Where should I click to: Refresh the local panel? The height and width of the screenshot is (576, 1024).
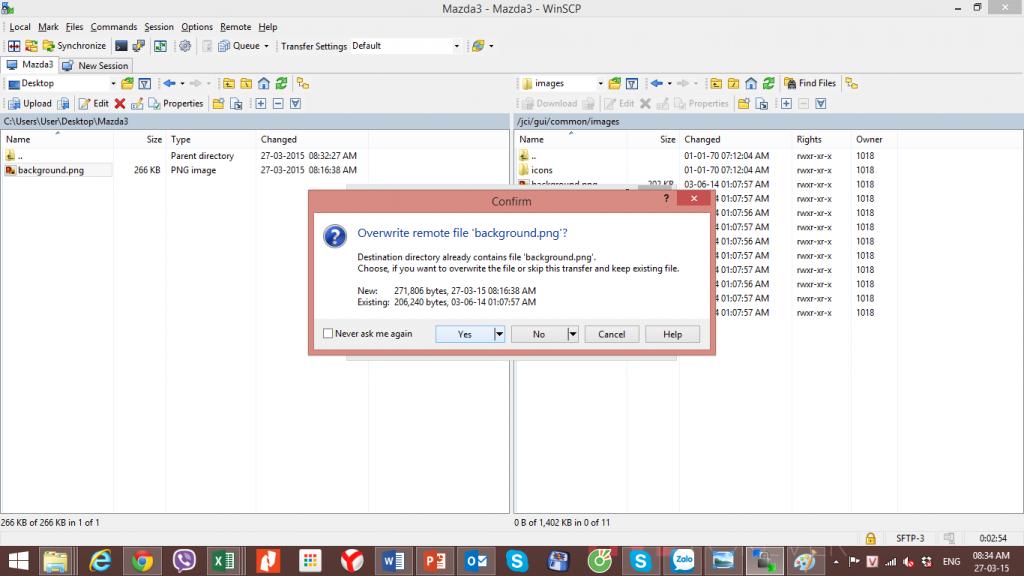pyautogui.click(x=281, y=84)
